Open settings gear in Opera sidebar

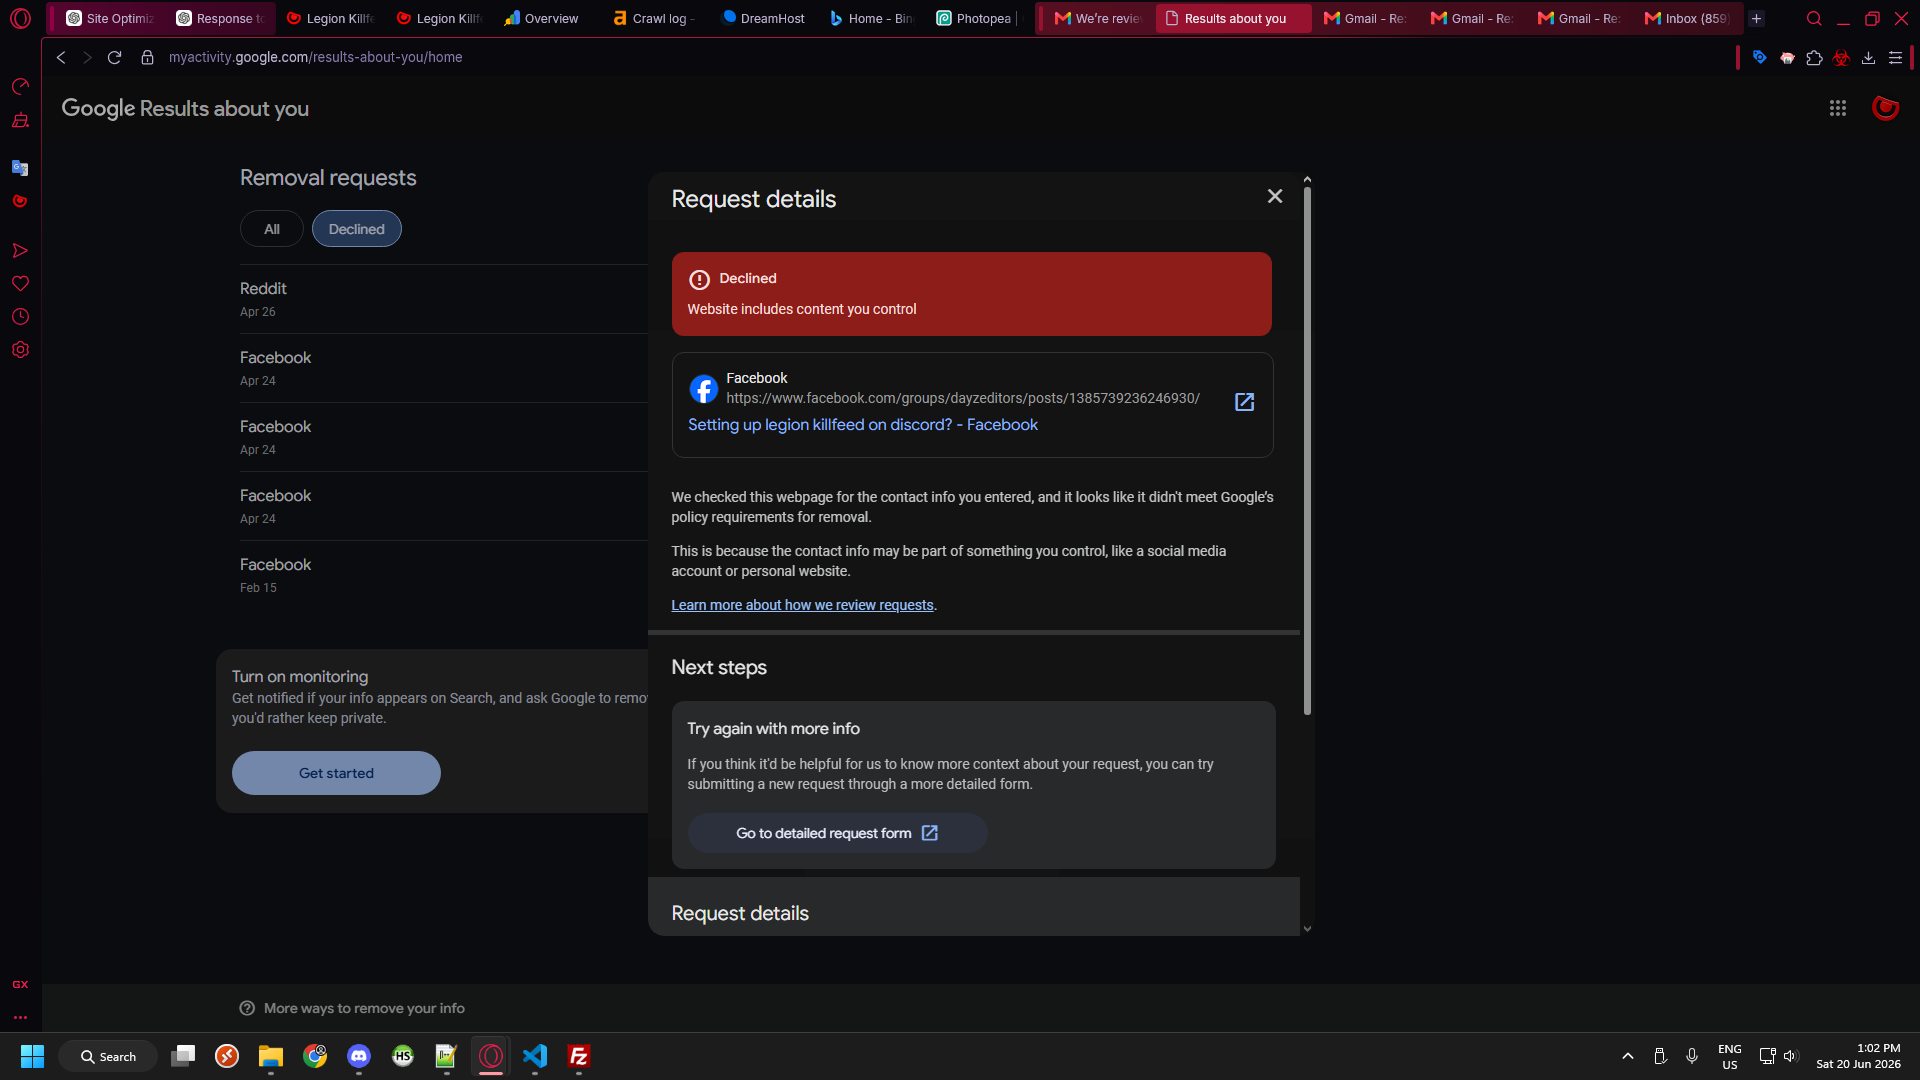click(20, 350)
